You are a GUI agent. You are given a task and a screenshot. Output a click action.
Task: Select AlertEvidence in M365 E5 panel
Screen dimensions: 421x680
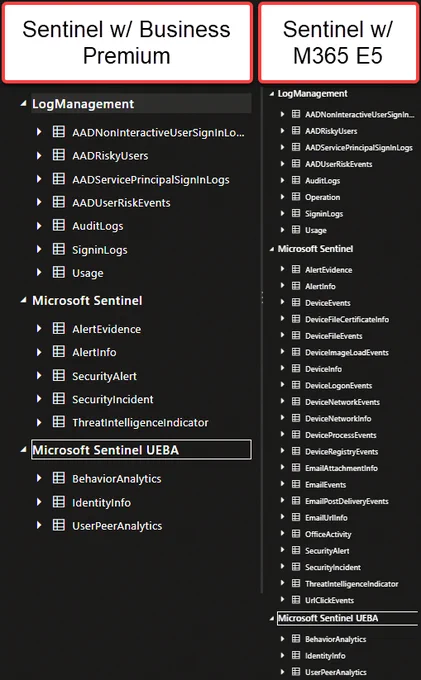tap(328, 270)
